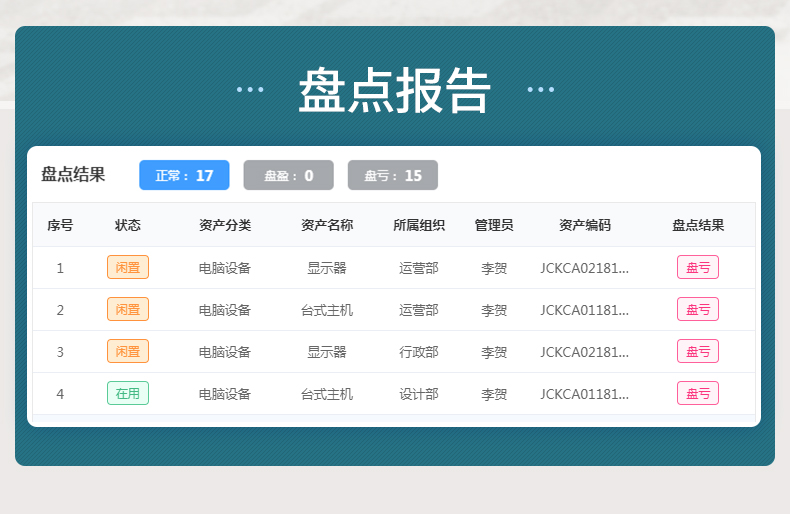Filter by the 正常: 17 button
790x514 pixels.
point(184,175)
